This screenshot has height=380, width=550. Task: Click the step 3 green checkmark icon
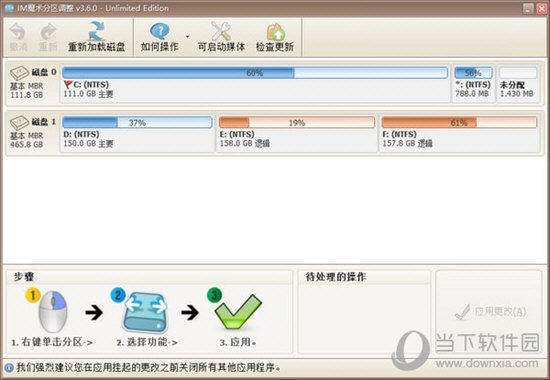coord(238,312)
